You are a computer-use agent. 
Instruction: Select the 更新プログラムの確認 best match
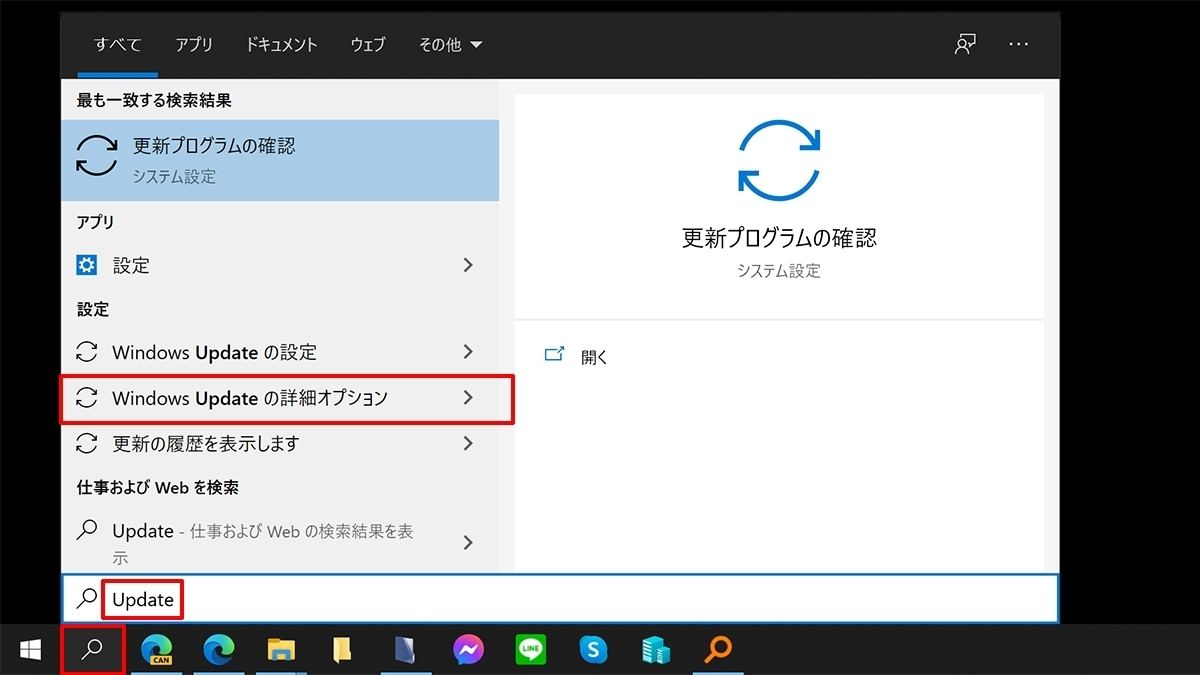point(280,160)
